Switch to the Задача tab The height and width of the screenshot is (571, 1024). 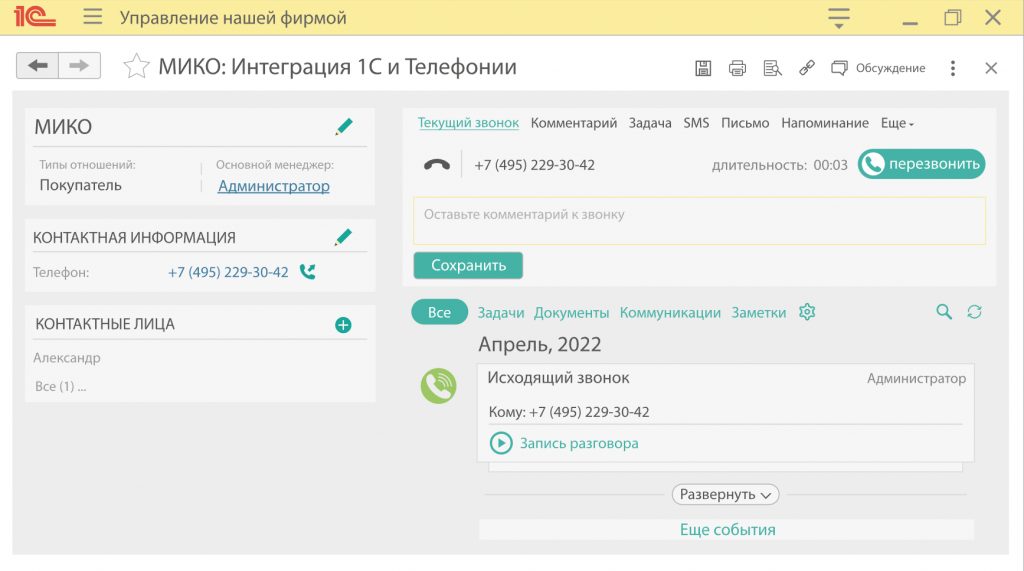650,123
